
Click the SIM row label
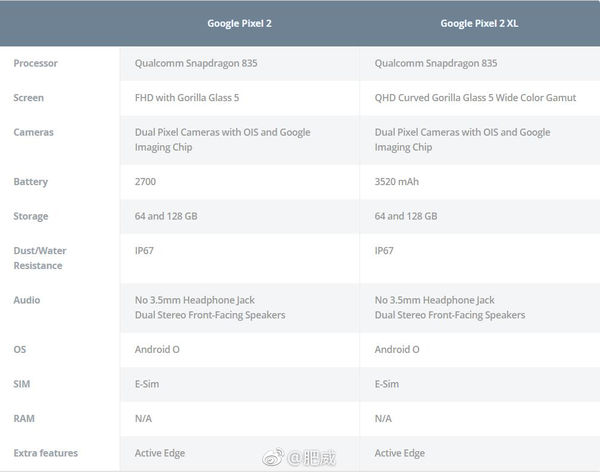23,384
